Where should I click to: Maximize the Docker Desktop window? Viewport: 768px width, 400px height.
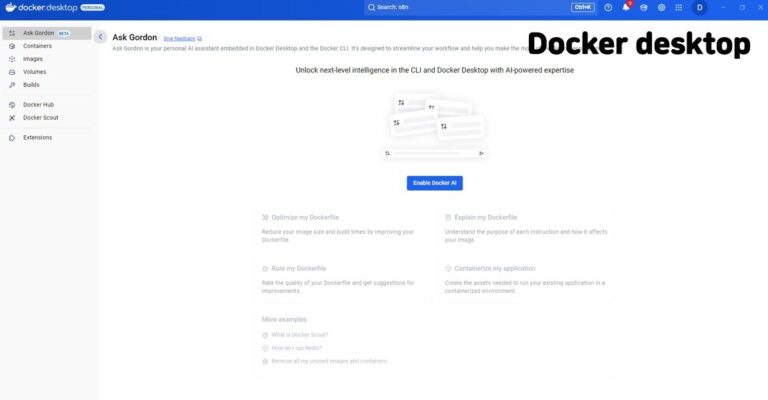pos(742,7)
